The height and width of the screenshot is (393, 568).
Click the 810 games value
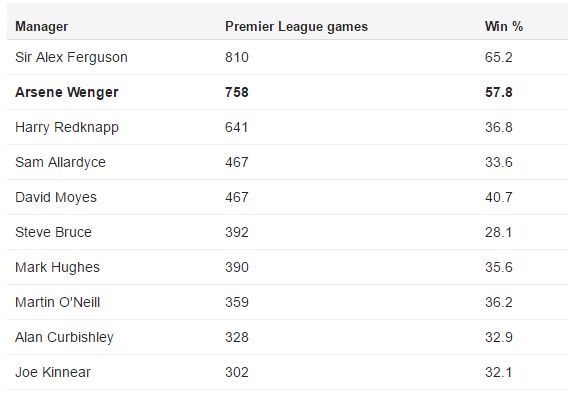(x=237, y=57)
